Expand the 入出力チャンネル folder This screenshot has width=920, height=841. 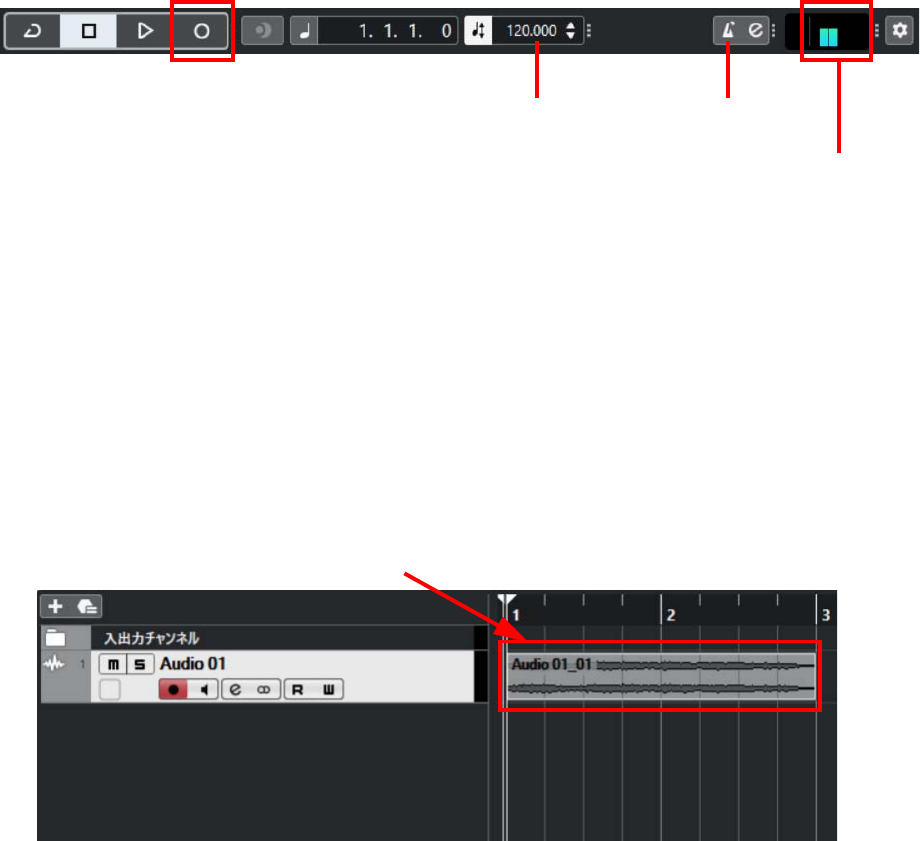pos(55,637)
